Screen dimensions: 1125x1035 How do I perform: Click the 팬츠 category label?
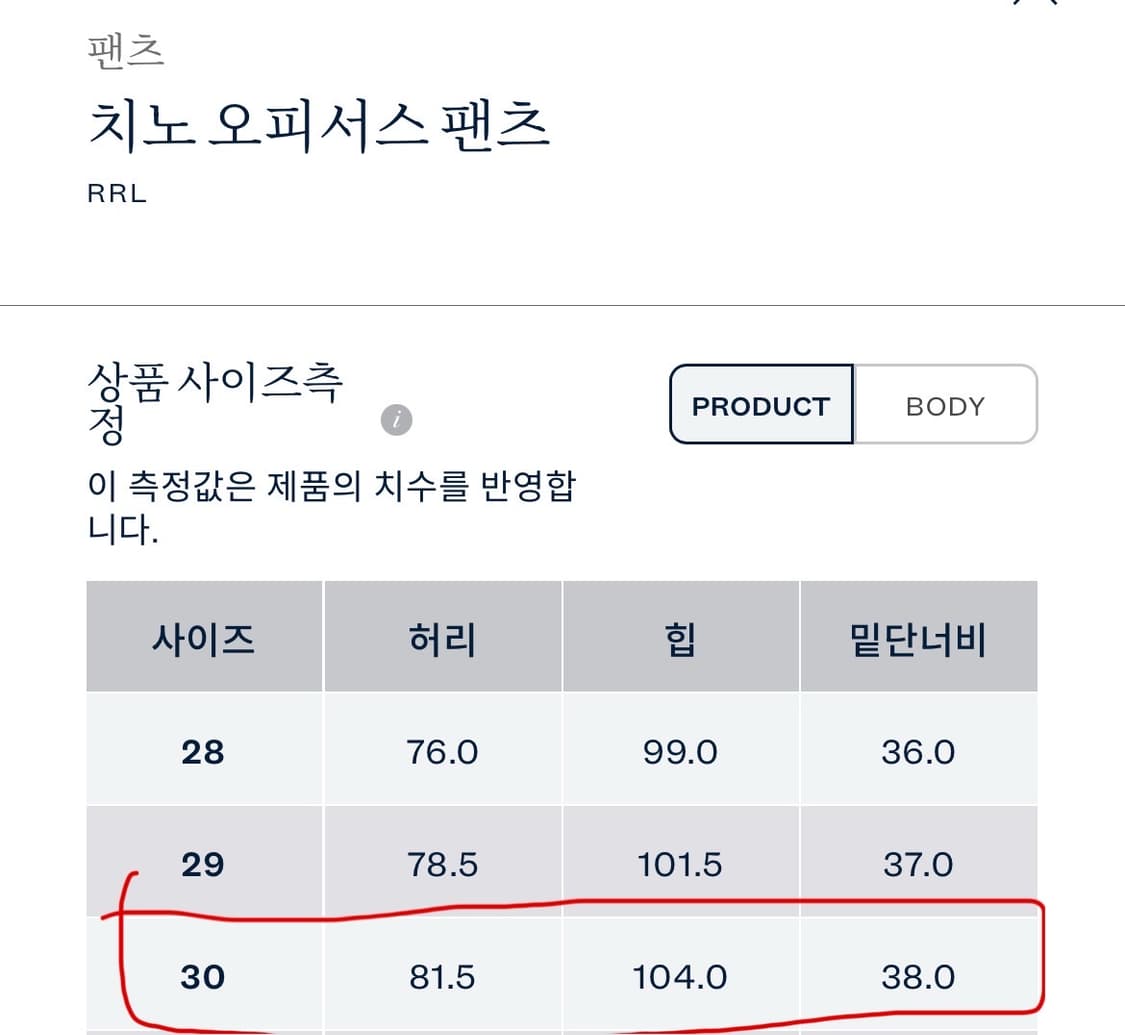point(126,51)
